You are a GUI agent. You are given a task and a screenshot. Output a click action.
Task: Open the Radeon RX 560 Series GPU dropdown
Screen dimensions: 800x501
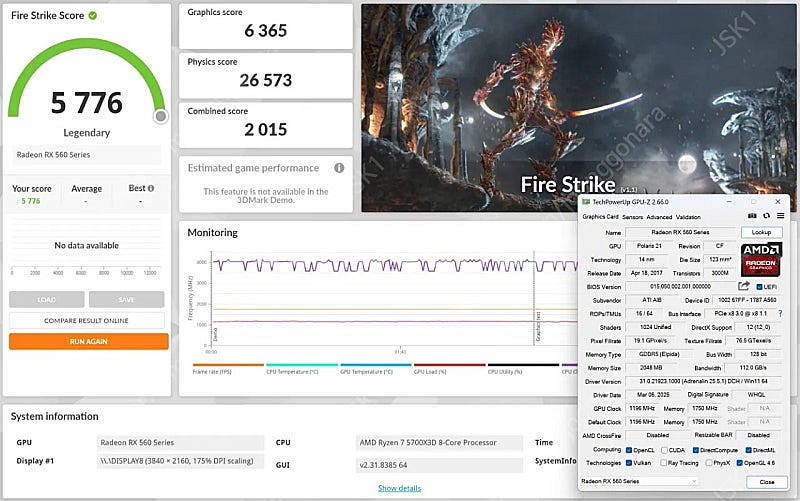(x=639, y=481)
